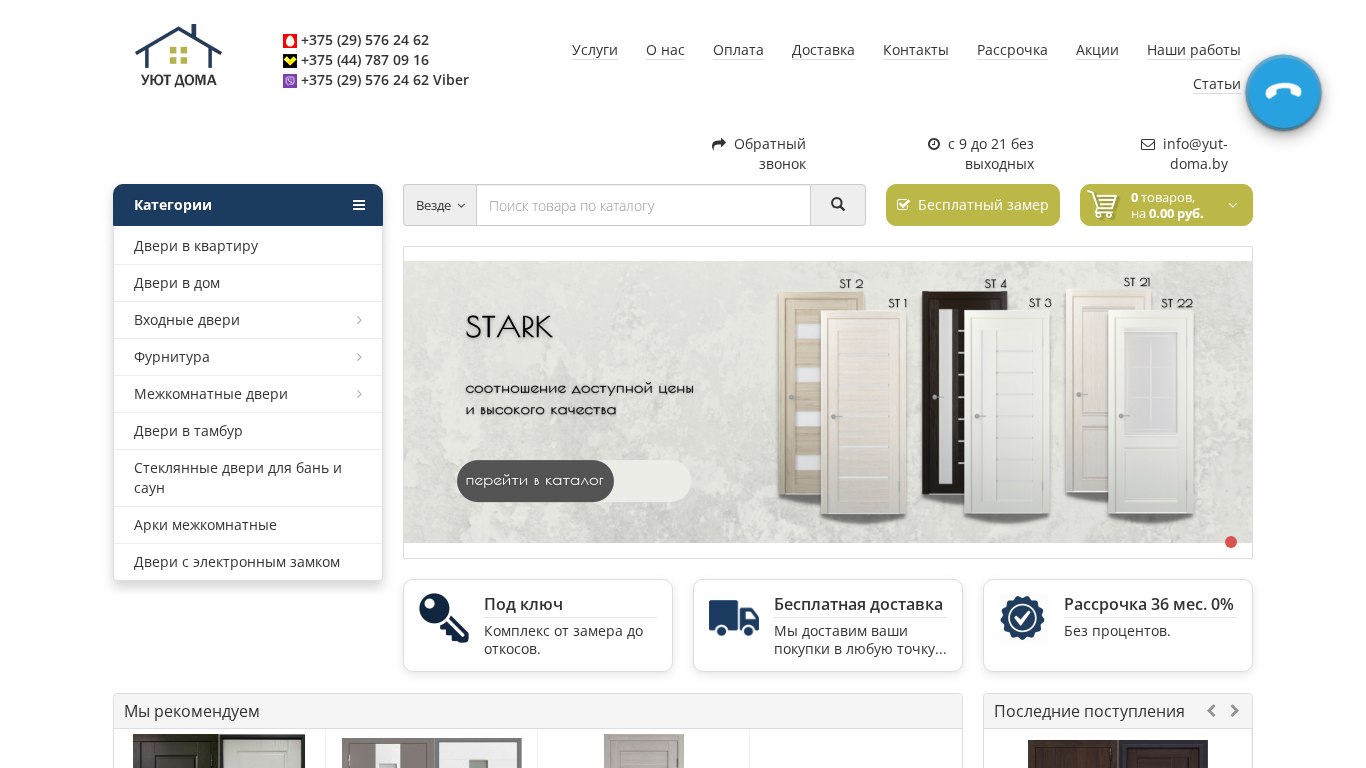
Task: Click the с 9 до 21 без выходных text
Action: [x=991, y=154]
